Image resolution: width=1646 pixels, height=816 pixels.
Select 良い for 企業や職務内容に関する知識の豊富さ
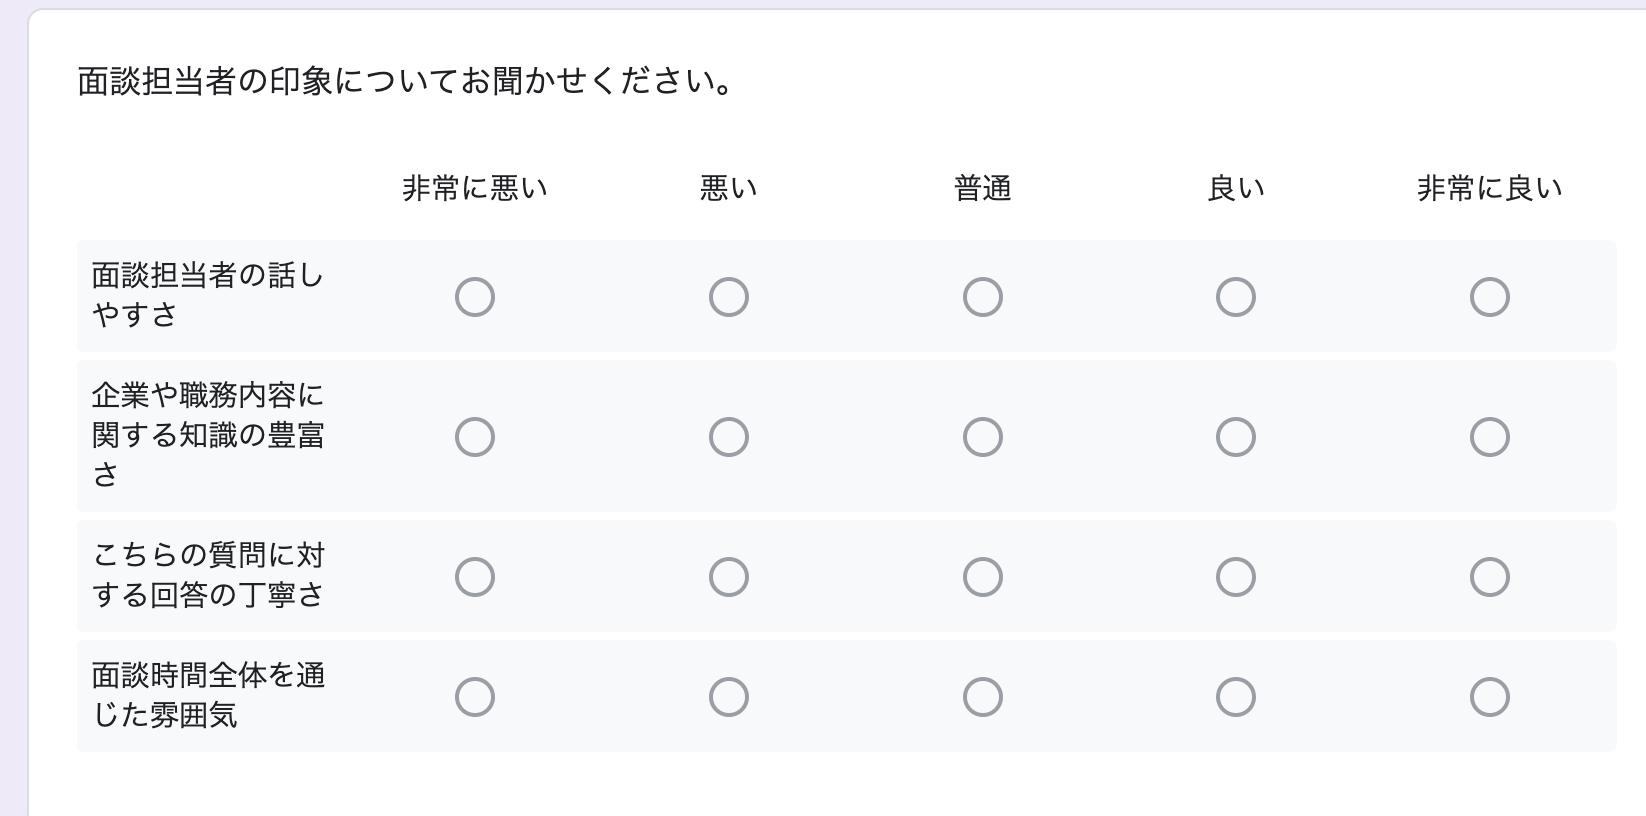click(x=1237, y=437)
